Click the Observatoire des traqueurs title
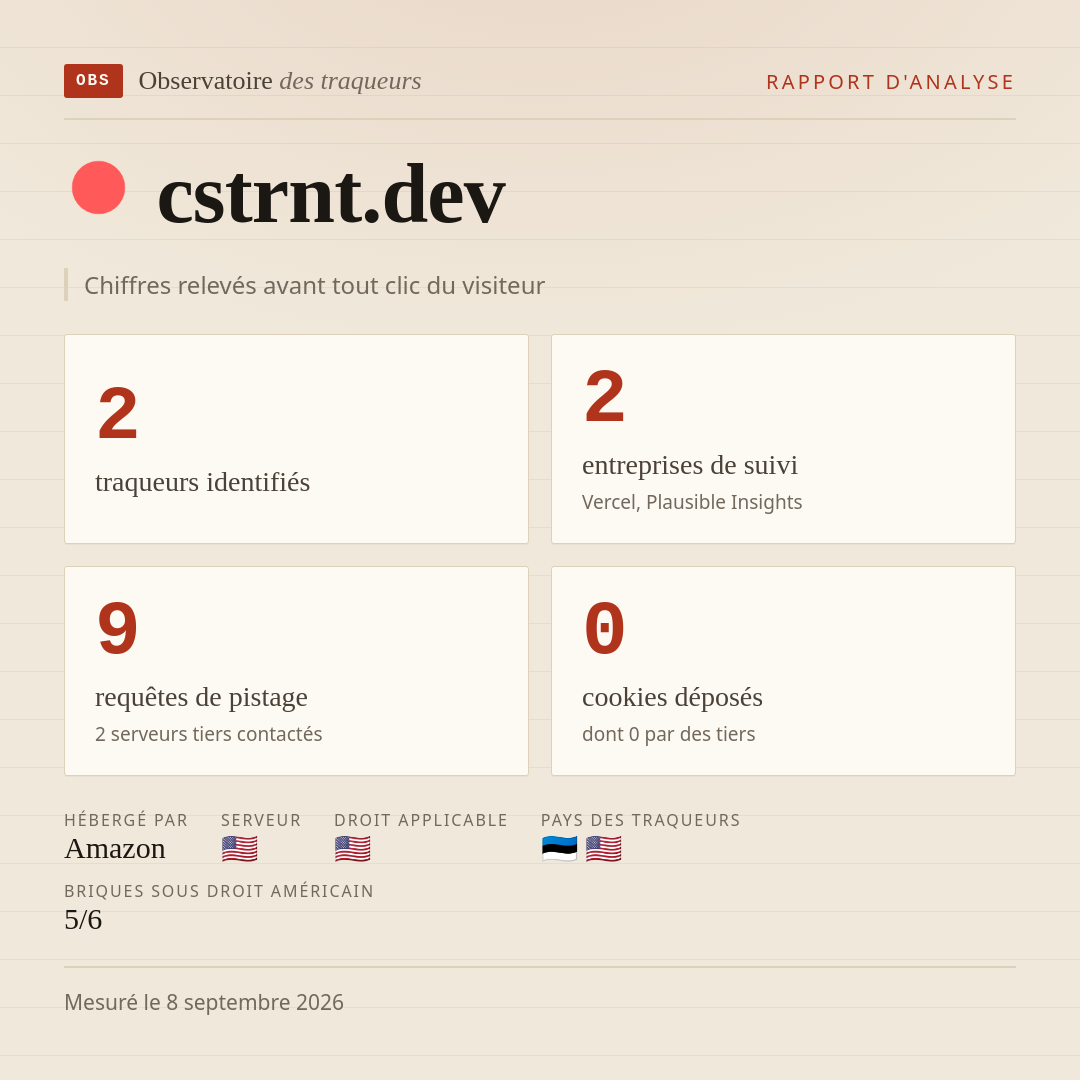This screenshot has width=1080, height=1080. (x=280, y=81)
